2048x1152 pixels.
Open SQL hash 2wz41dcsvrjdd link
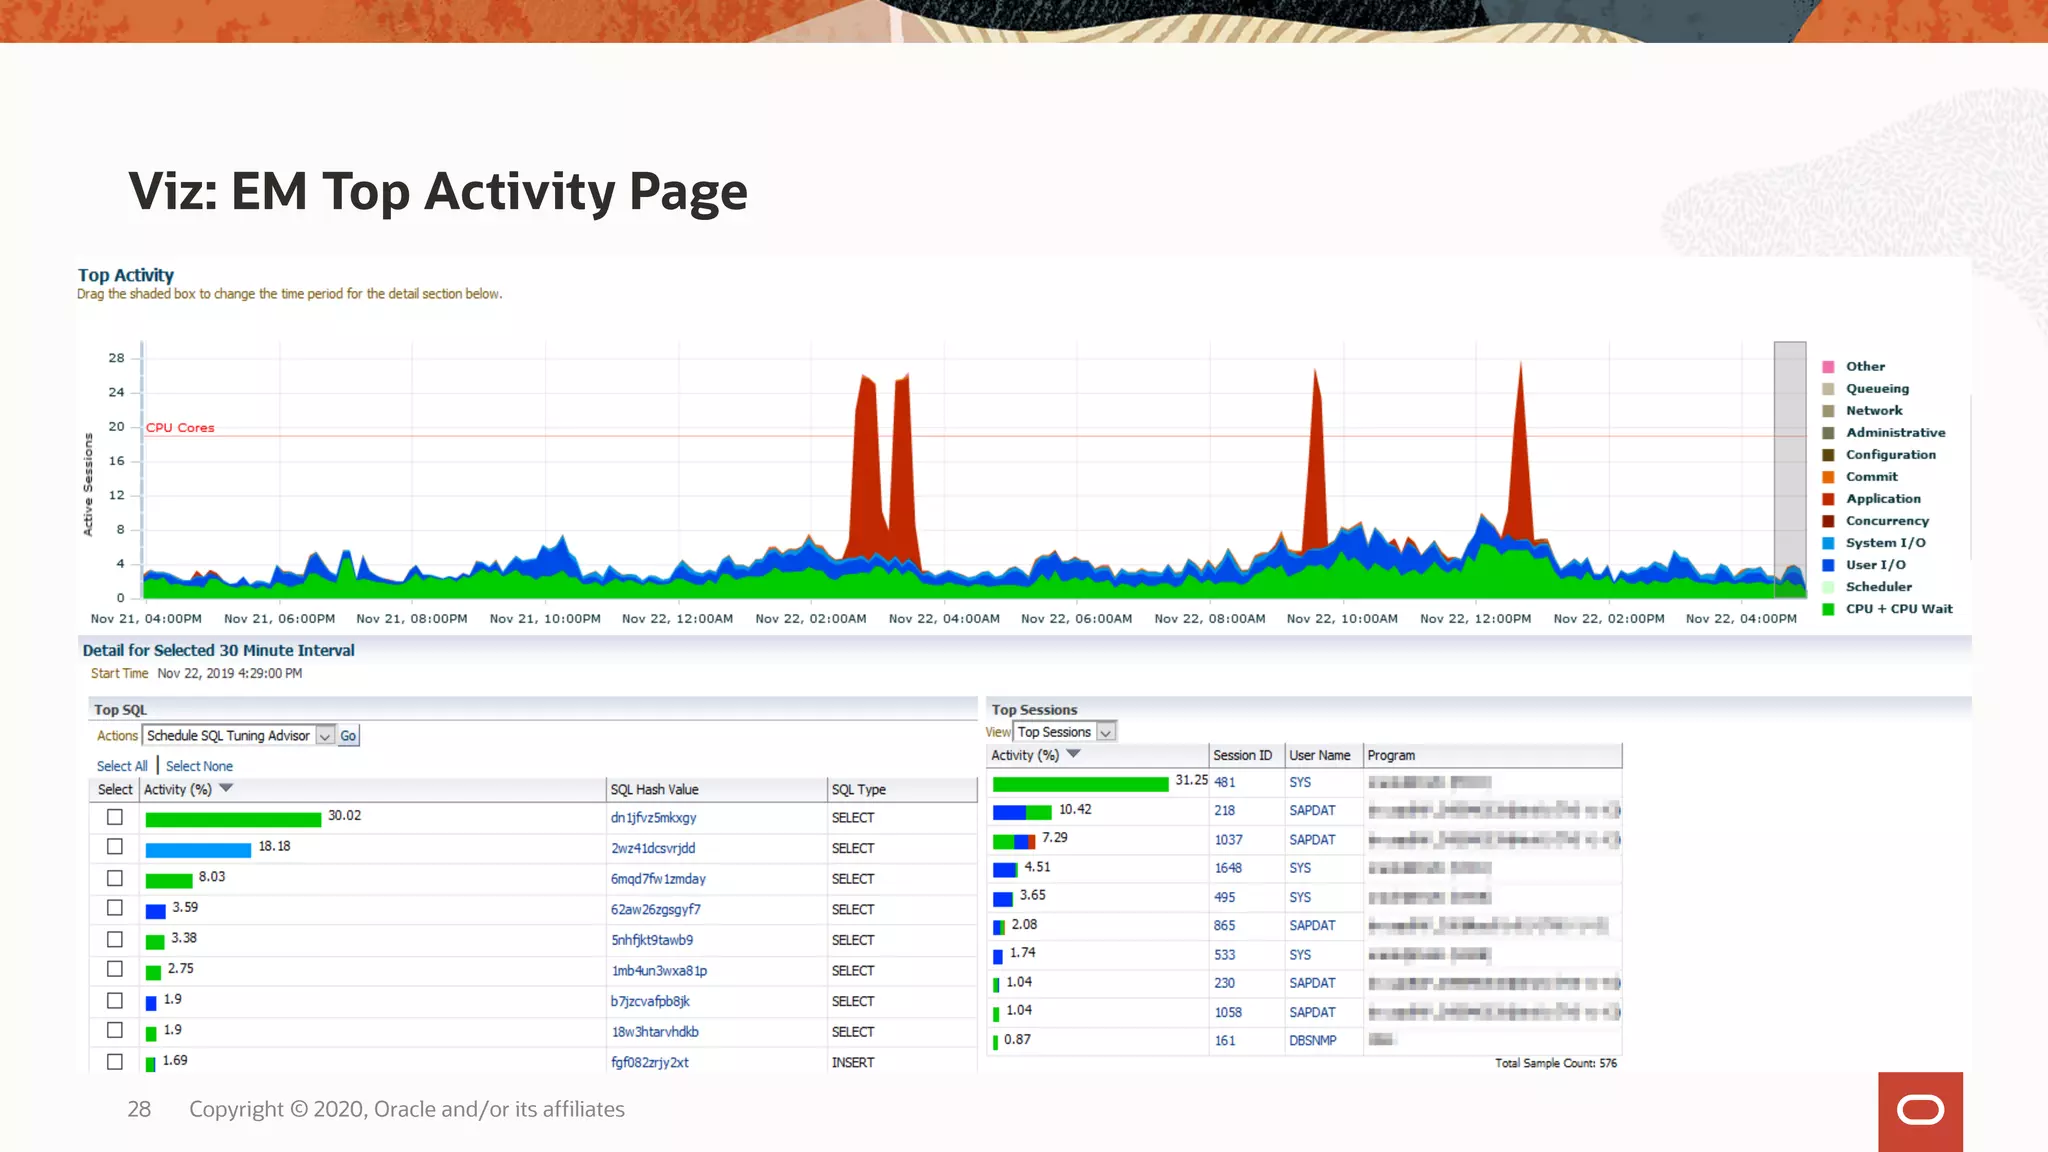(653, 848)
